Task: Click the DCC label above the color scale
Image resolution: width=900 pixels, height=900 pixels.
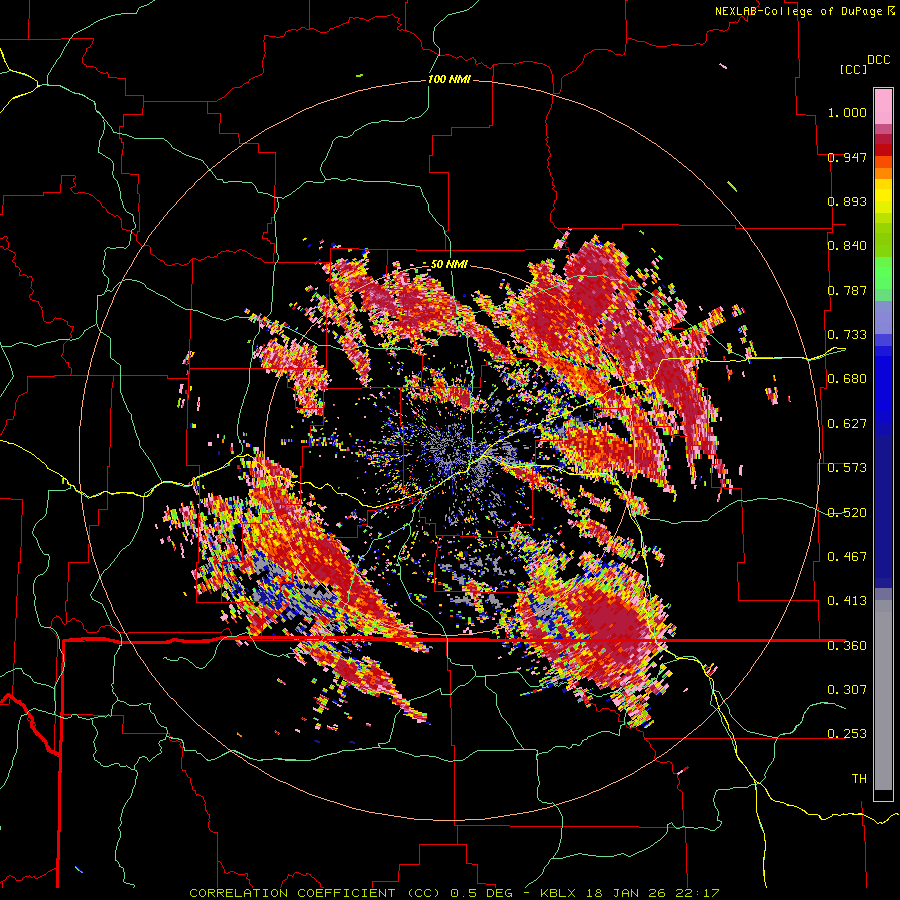Action: (x=878, y=60)
